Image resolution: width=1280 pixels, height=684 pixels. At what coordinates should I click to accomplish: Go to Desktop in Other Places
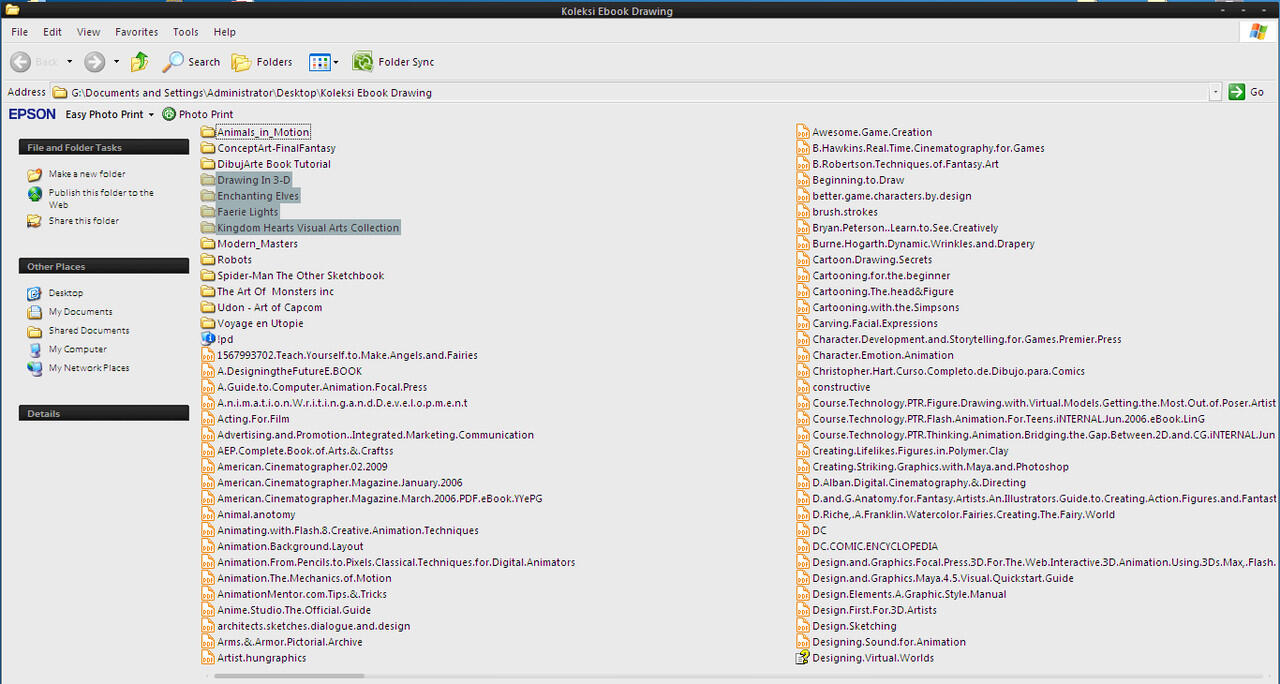pyautogui.click(x=66, y=293)
